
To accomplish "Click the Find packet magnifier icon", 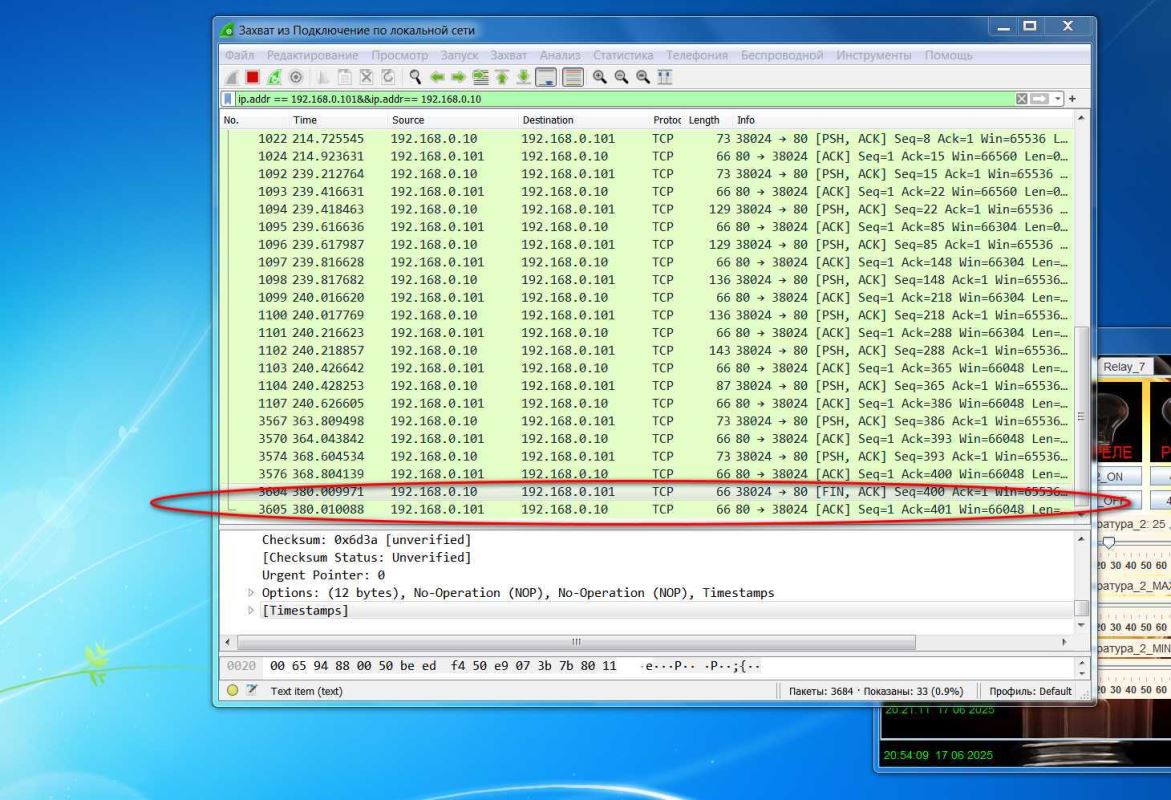I will click(x=416, y=77).
